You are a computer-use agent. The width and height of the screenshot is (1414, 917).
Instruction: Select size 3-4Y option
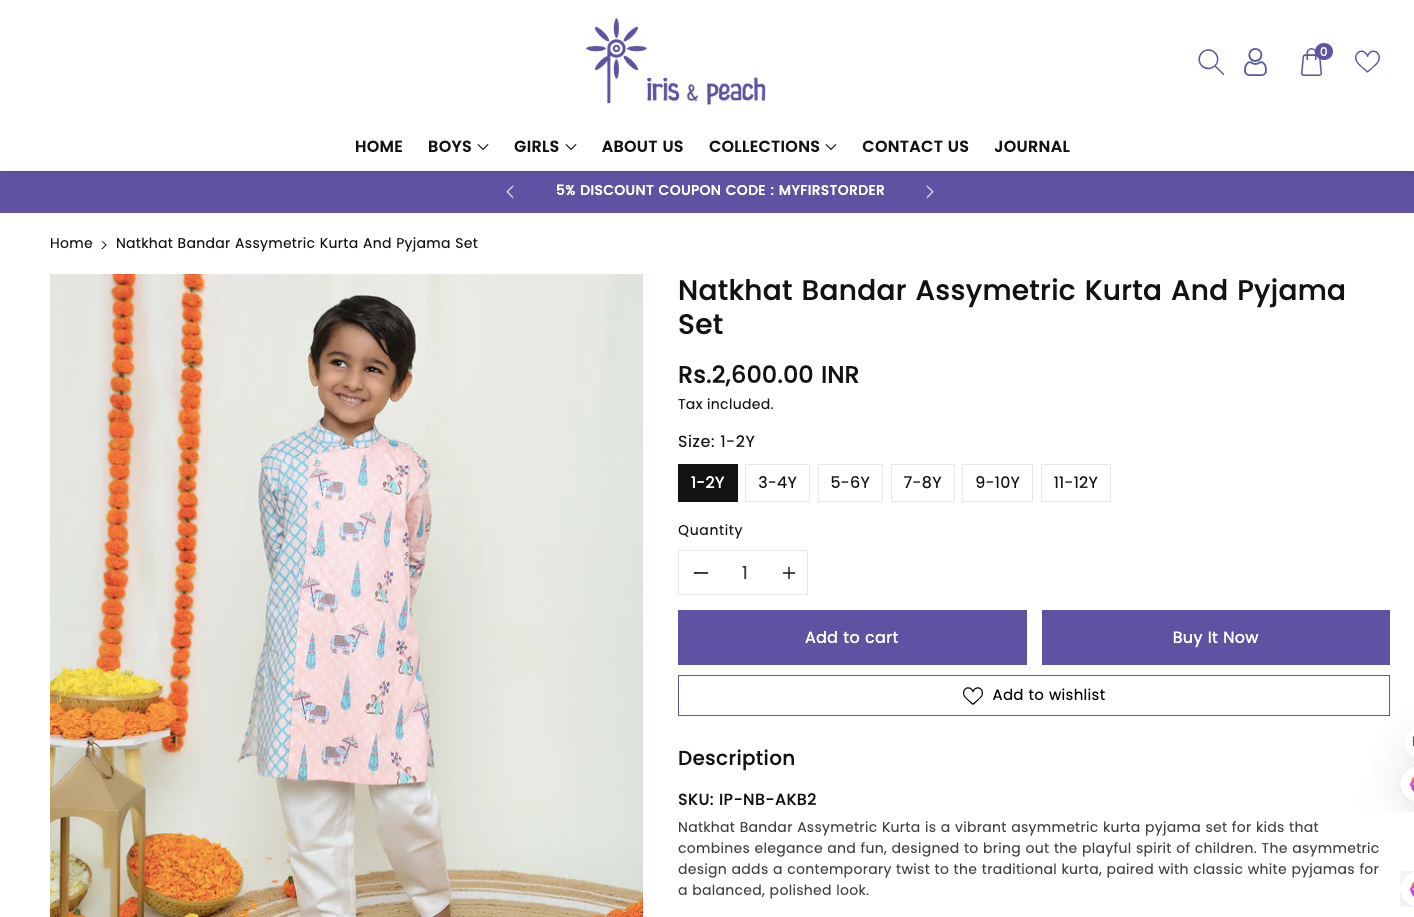tap(777, 483)
